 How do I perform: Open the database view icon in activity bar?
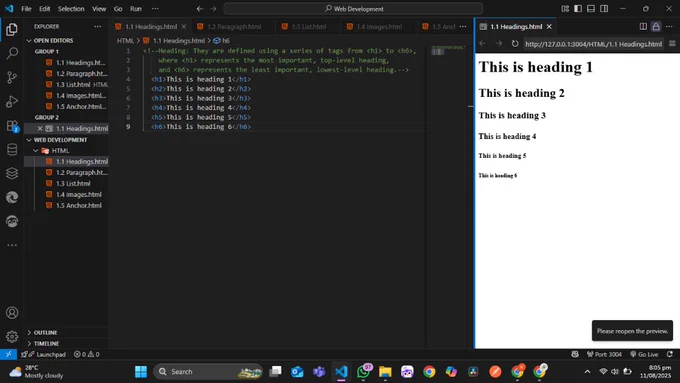12,150
